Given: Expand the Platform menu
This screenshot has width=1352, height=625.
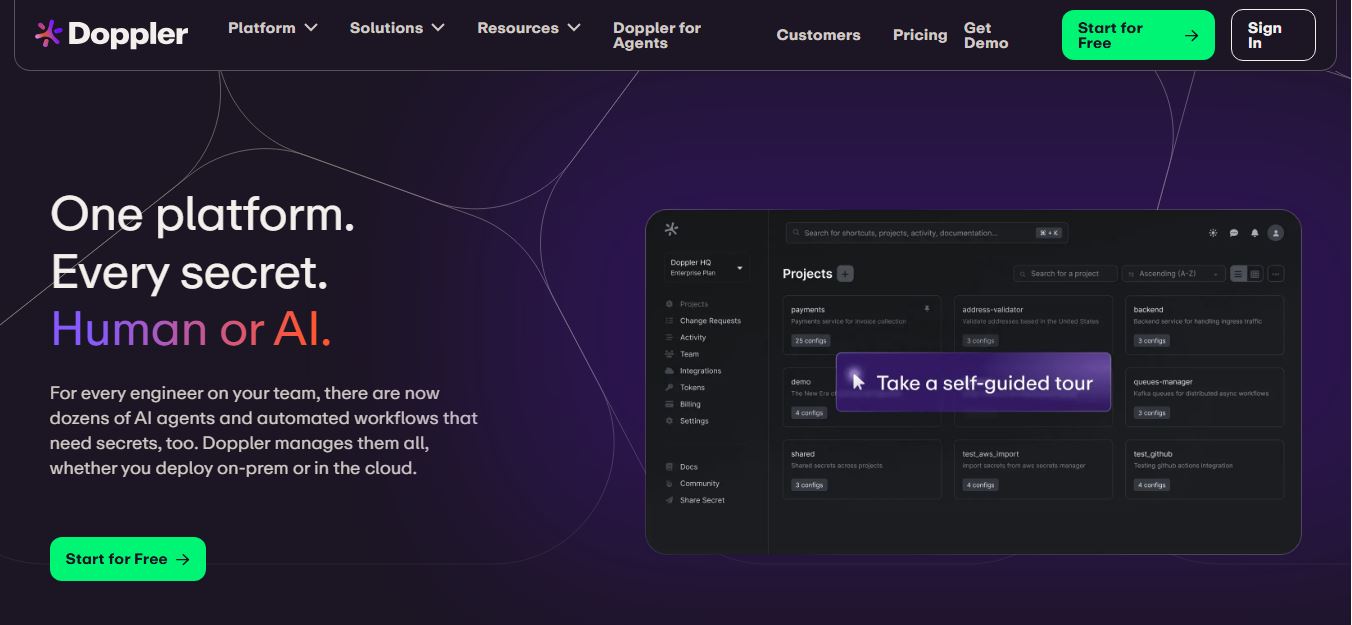Looking at the screenshot, I should (x=273, y=28).
